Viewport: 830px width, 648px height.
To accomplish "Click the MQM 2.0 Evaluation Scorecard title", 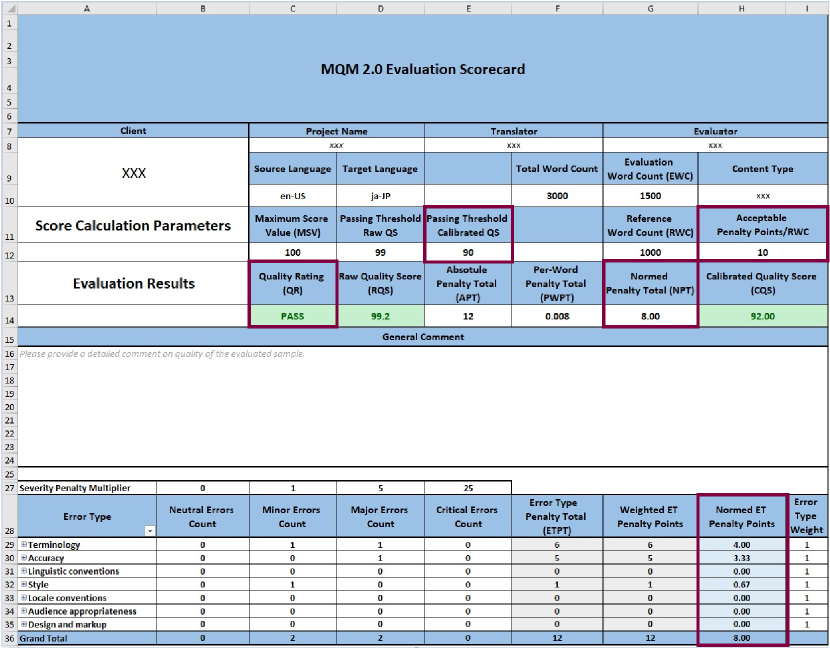I will tap(423, 69).
